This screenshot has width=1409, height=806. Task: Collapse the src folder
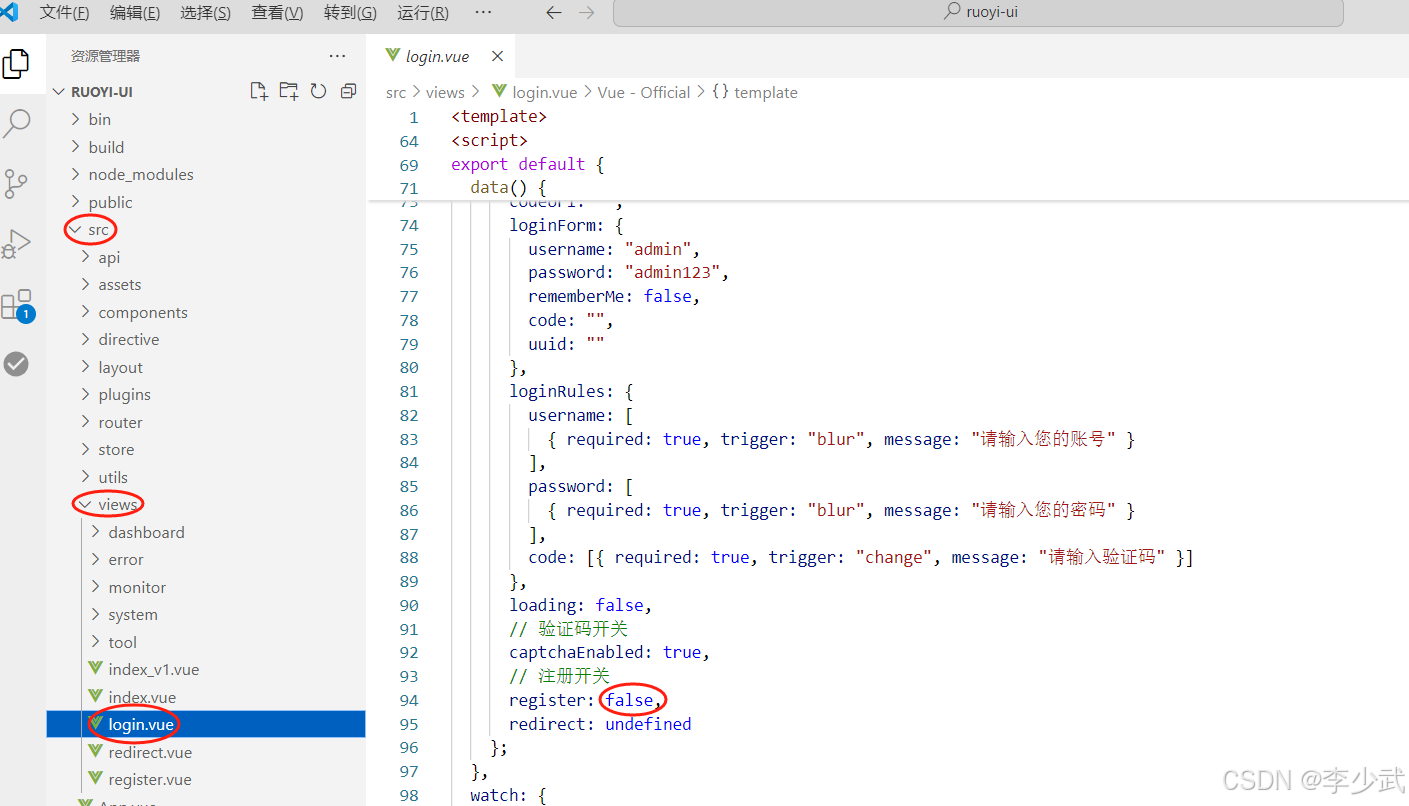(206, 229)
